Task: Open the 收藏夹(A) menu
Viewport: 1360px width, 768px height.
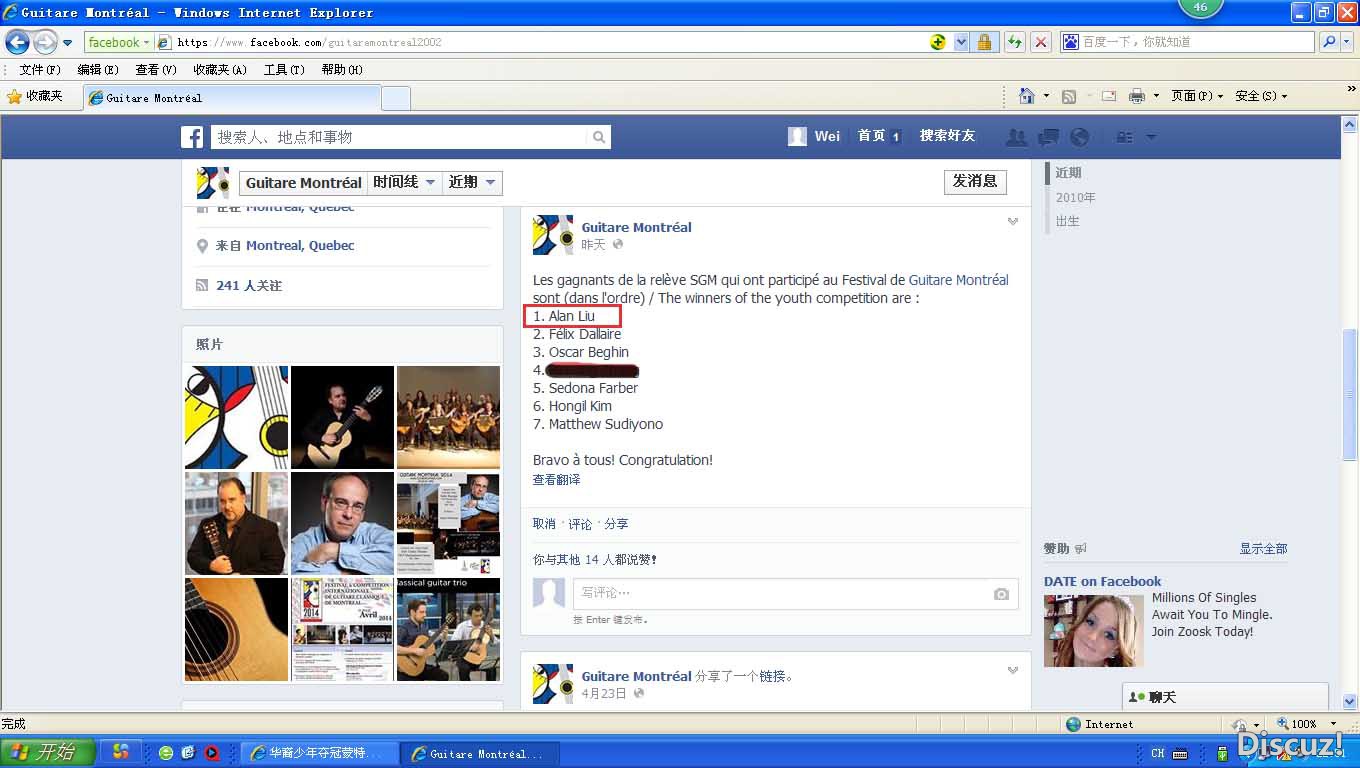Action: tap(220, 70)
